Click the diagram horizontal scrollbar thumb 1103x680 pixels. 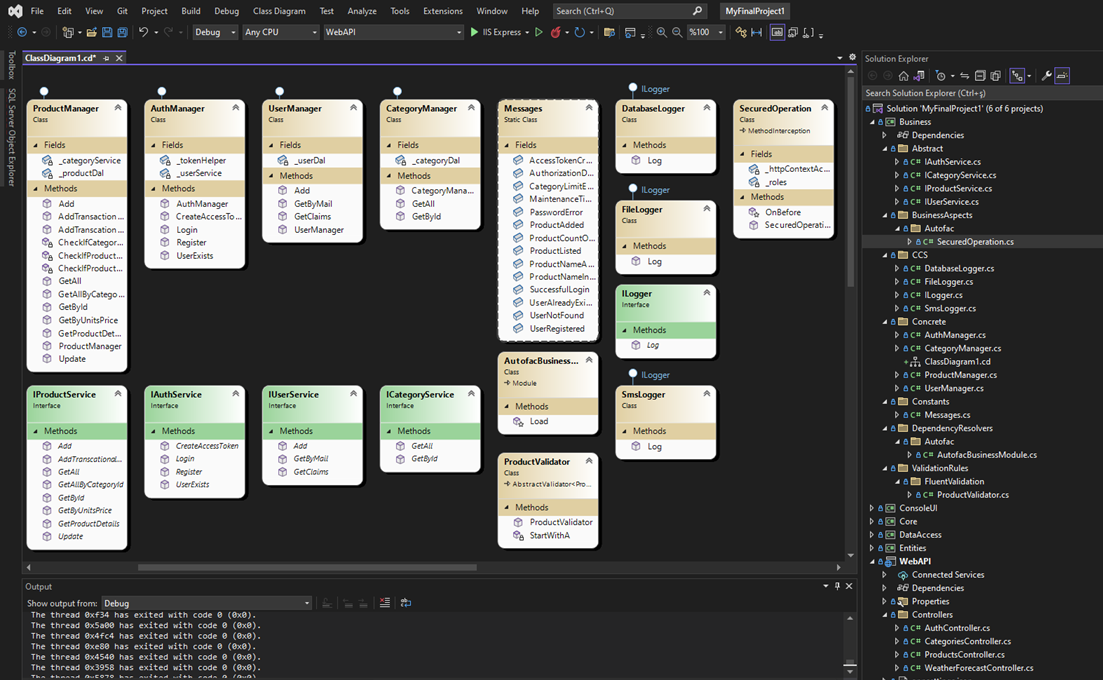[307, 567]
